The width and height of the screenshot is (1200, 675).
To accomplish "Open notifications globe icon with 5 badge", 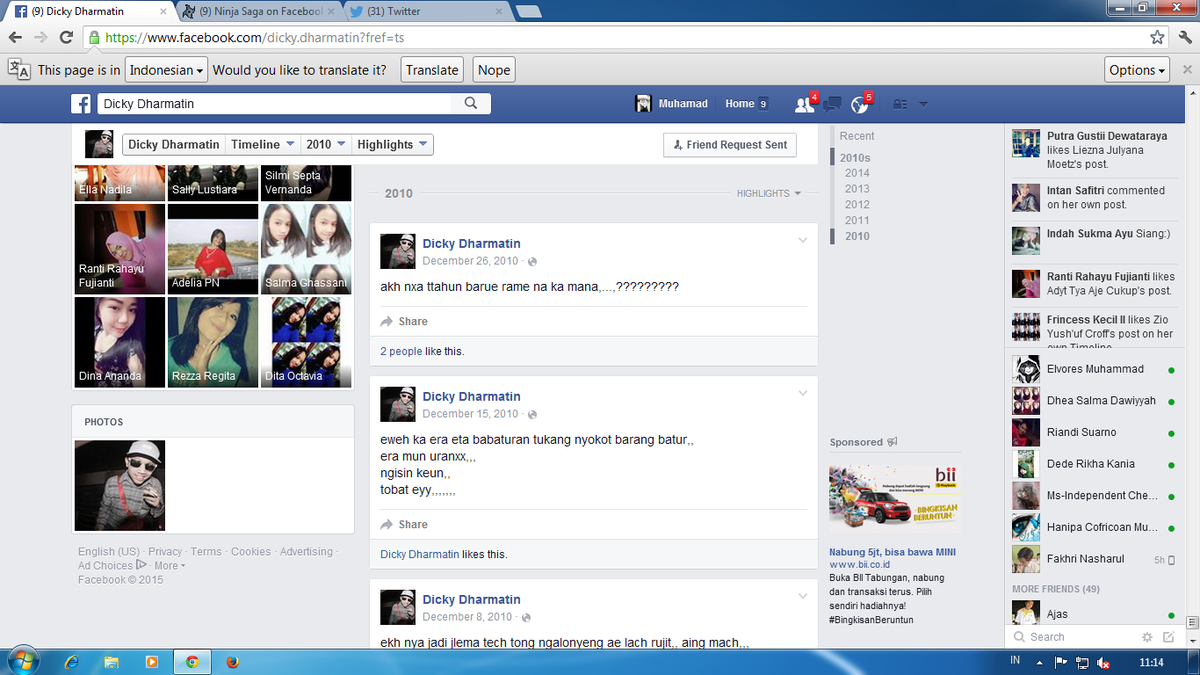I will 859,104.
